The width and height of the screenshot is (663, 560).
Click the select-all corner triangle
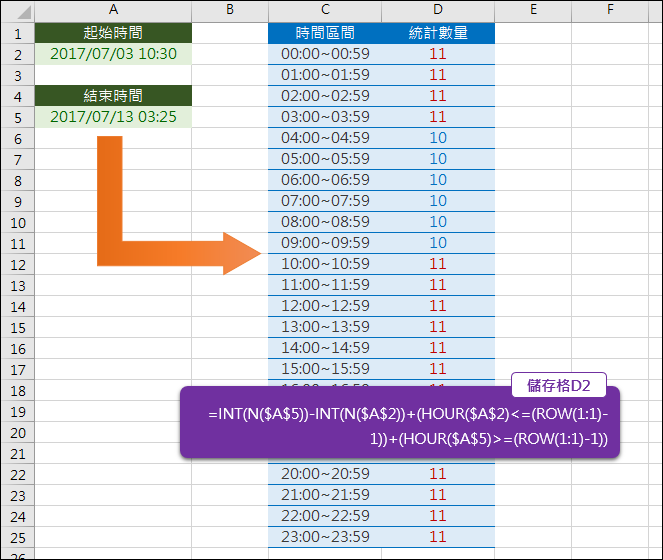[24, 12]
